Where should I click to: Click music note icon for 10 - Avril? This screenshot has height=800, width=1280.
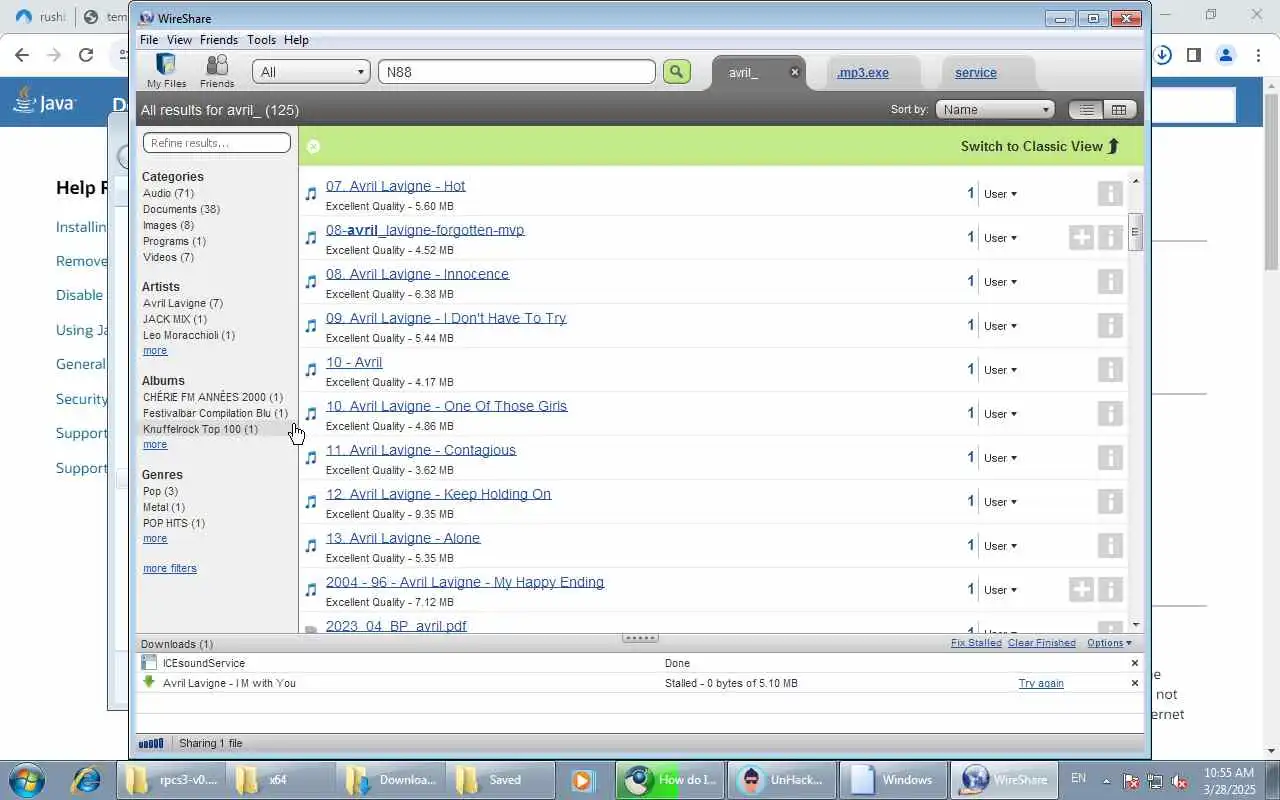point(311,370)
